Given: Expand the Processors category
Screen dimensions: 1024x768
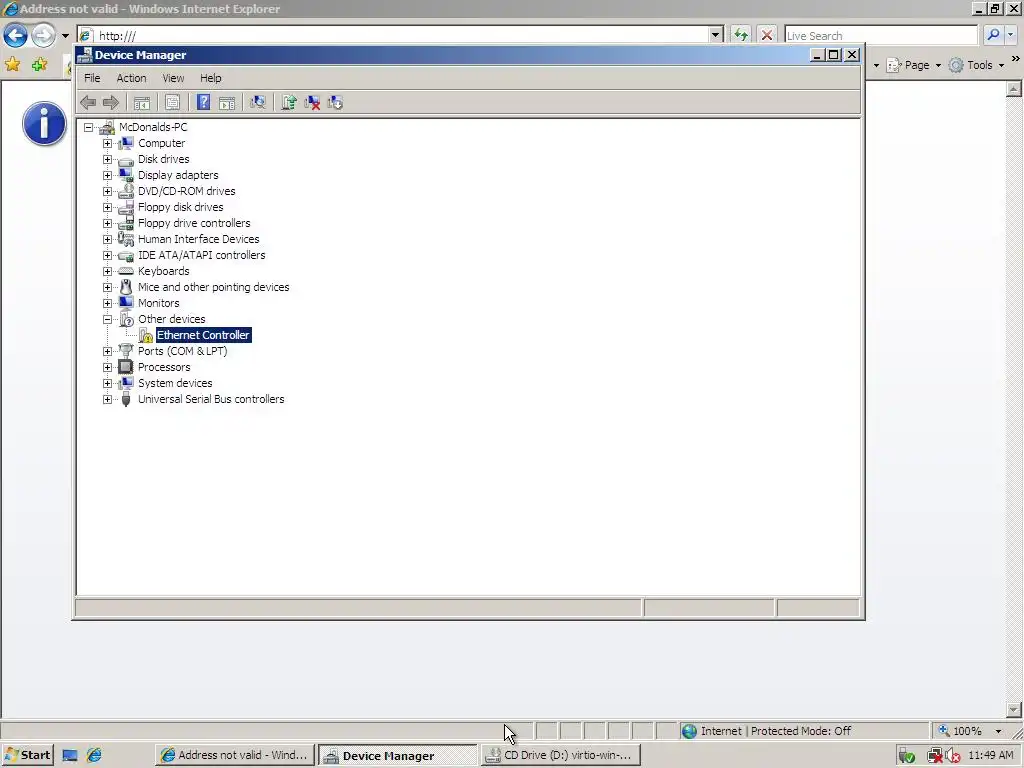Looking at the screenshot, I should coord(107,367).
